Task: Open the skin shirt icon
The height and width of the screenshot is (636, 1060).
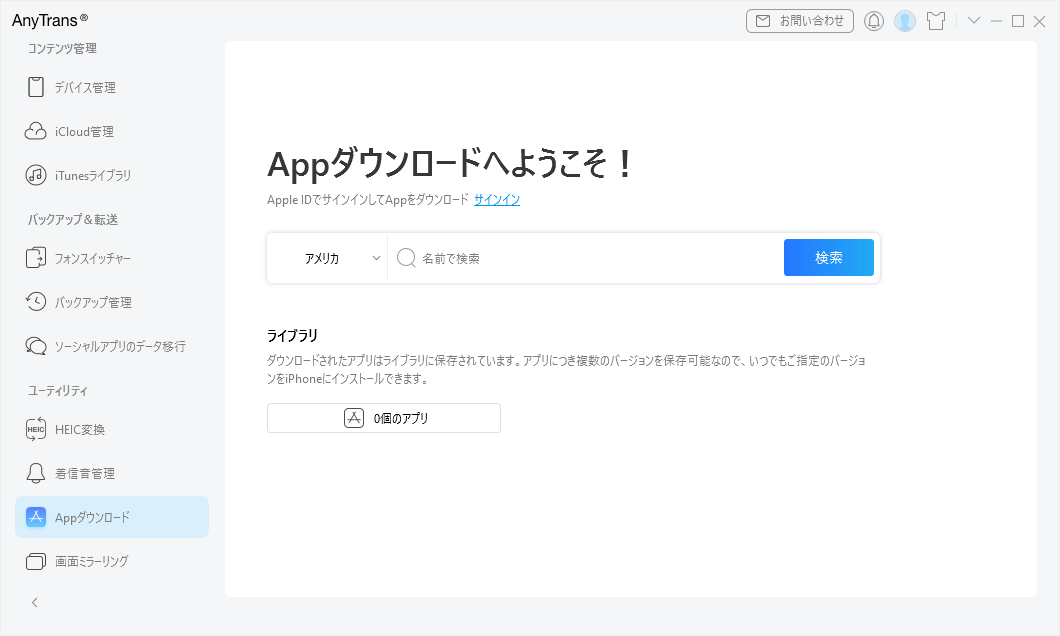Action: [936, 21]
